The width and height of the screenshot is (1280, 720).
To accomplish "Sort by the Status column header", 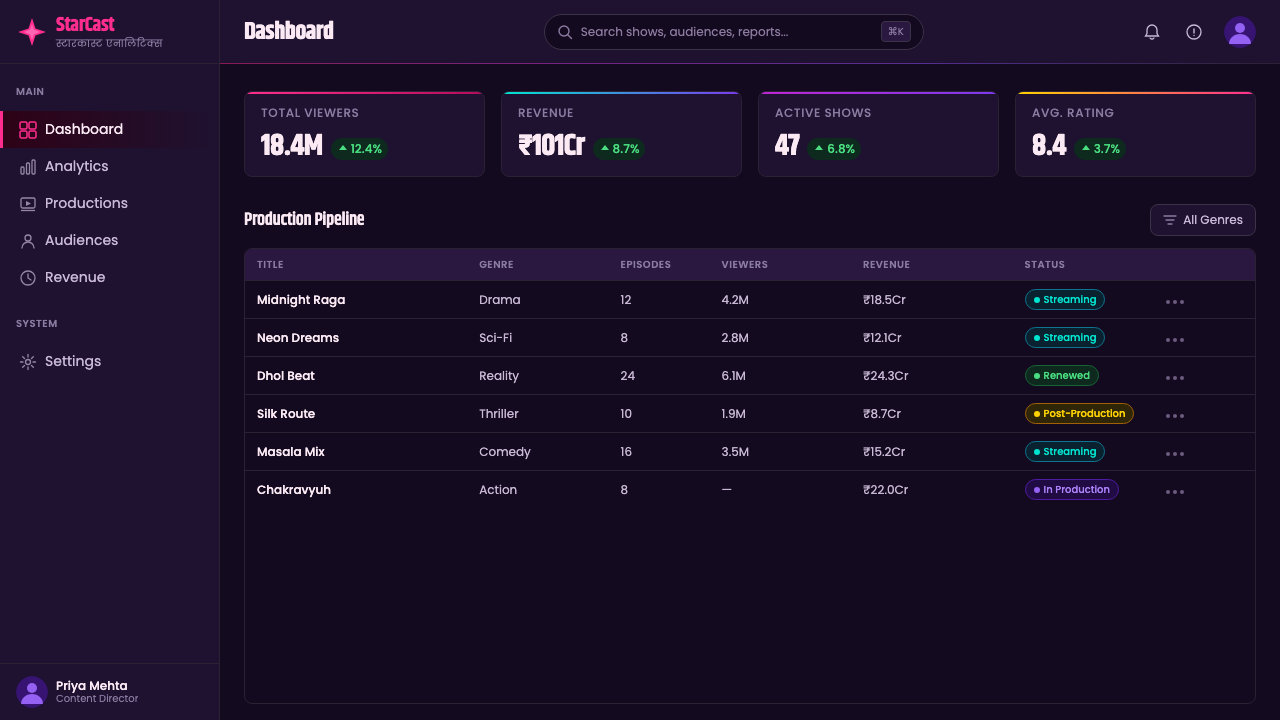I will (1044, 265).
